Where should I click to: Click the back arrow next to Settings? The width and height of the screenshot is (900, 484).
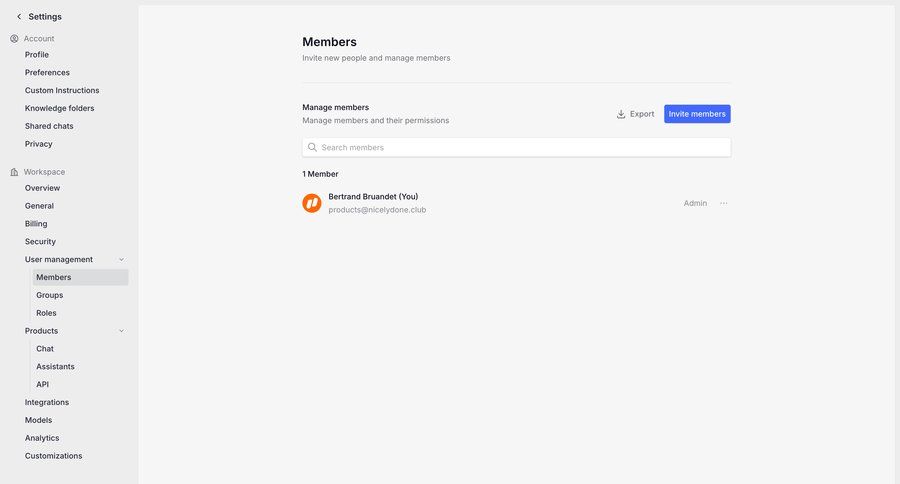click(18, 16)
